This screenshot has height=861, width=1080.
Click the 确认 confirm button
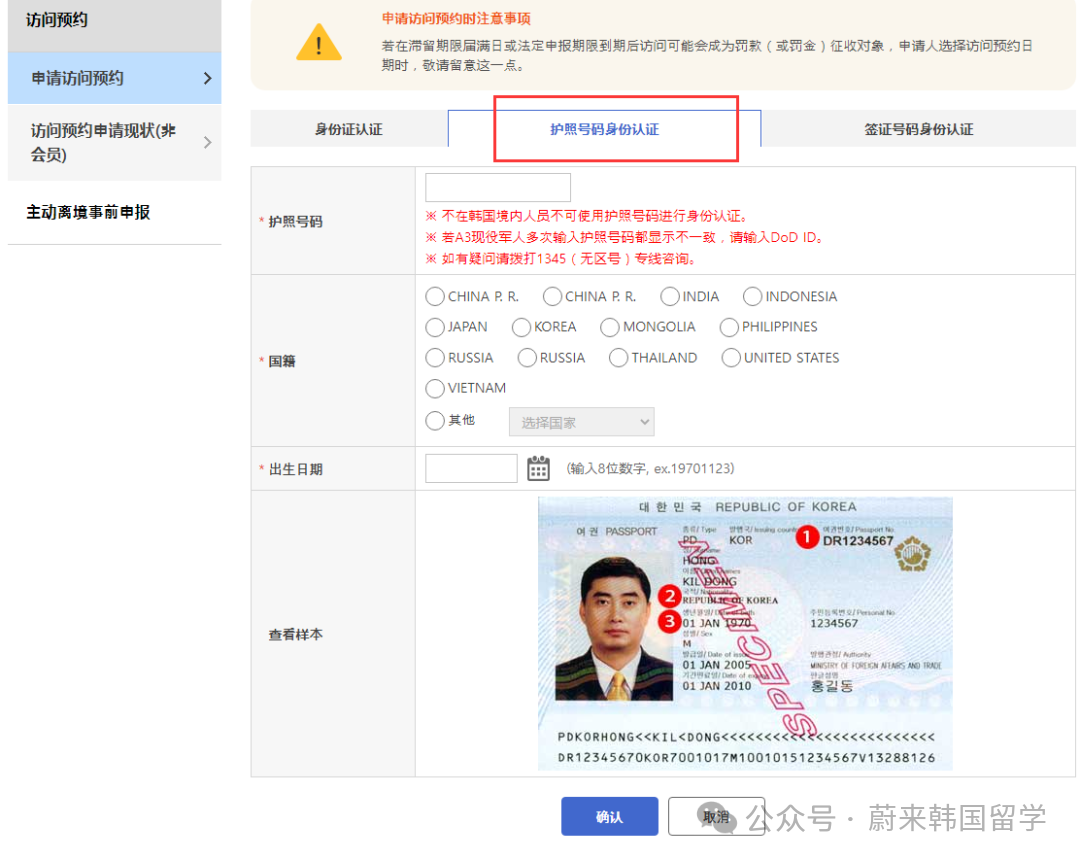pos(609,816)
